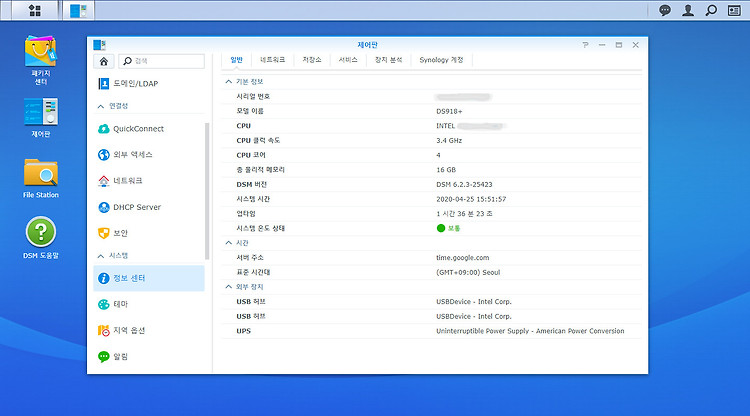The width and height of the screenshot is (750, 416).
Task: Click the system time value 2020-04-25 15:51:57
Action: coord(471,199)
